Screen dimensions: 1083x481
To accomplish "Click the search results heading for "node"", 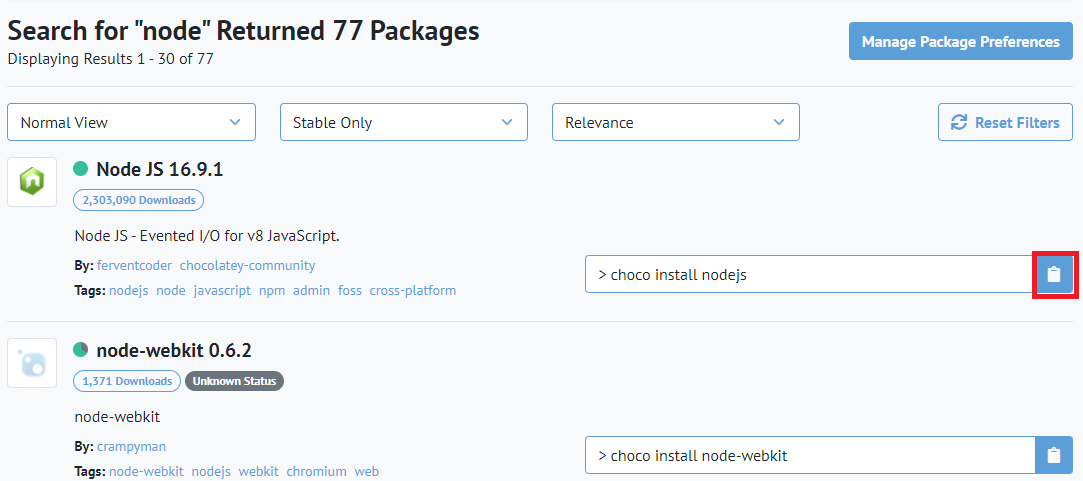I will tap(243, 32).
